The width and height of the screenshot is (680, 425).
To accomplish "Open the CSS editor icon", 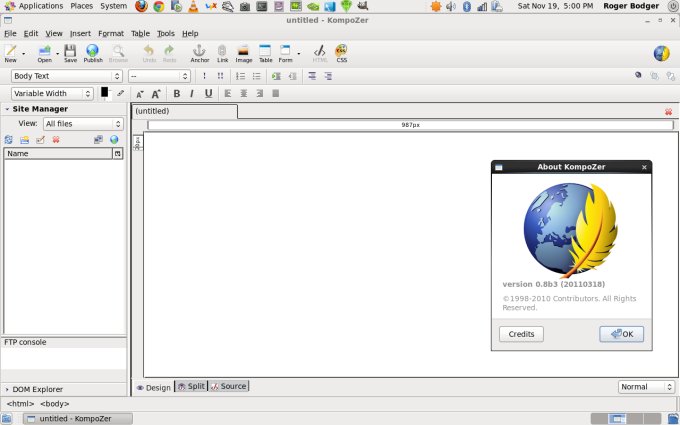I will click(341, 52).
